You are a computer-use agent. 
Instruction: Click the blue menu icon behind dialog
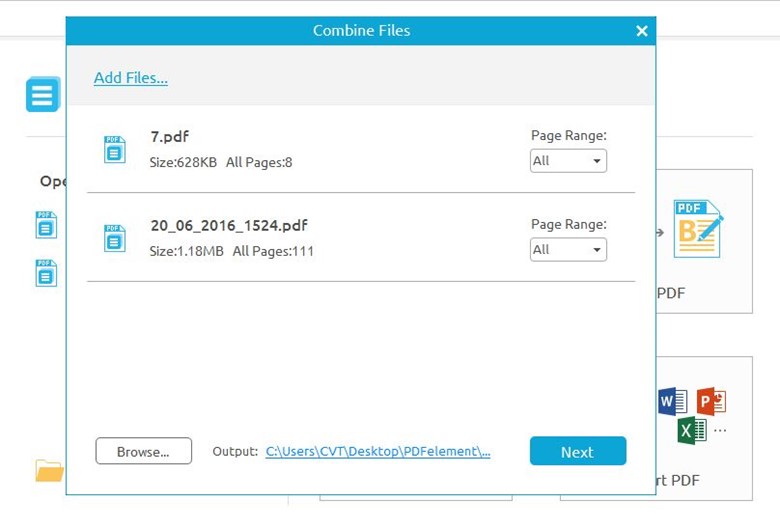(x=43, y=96)
